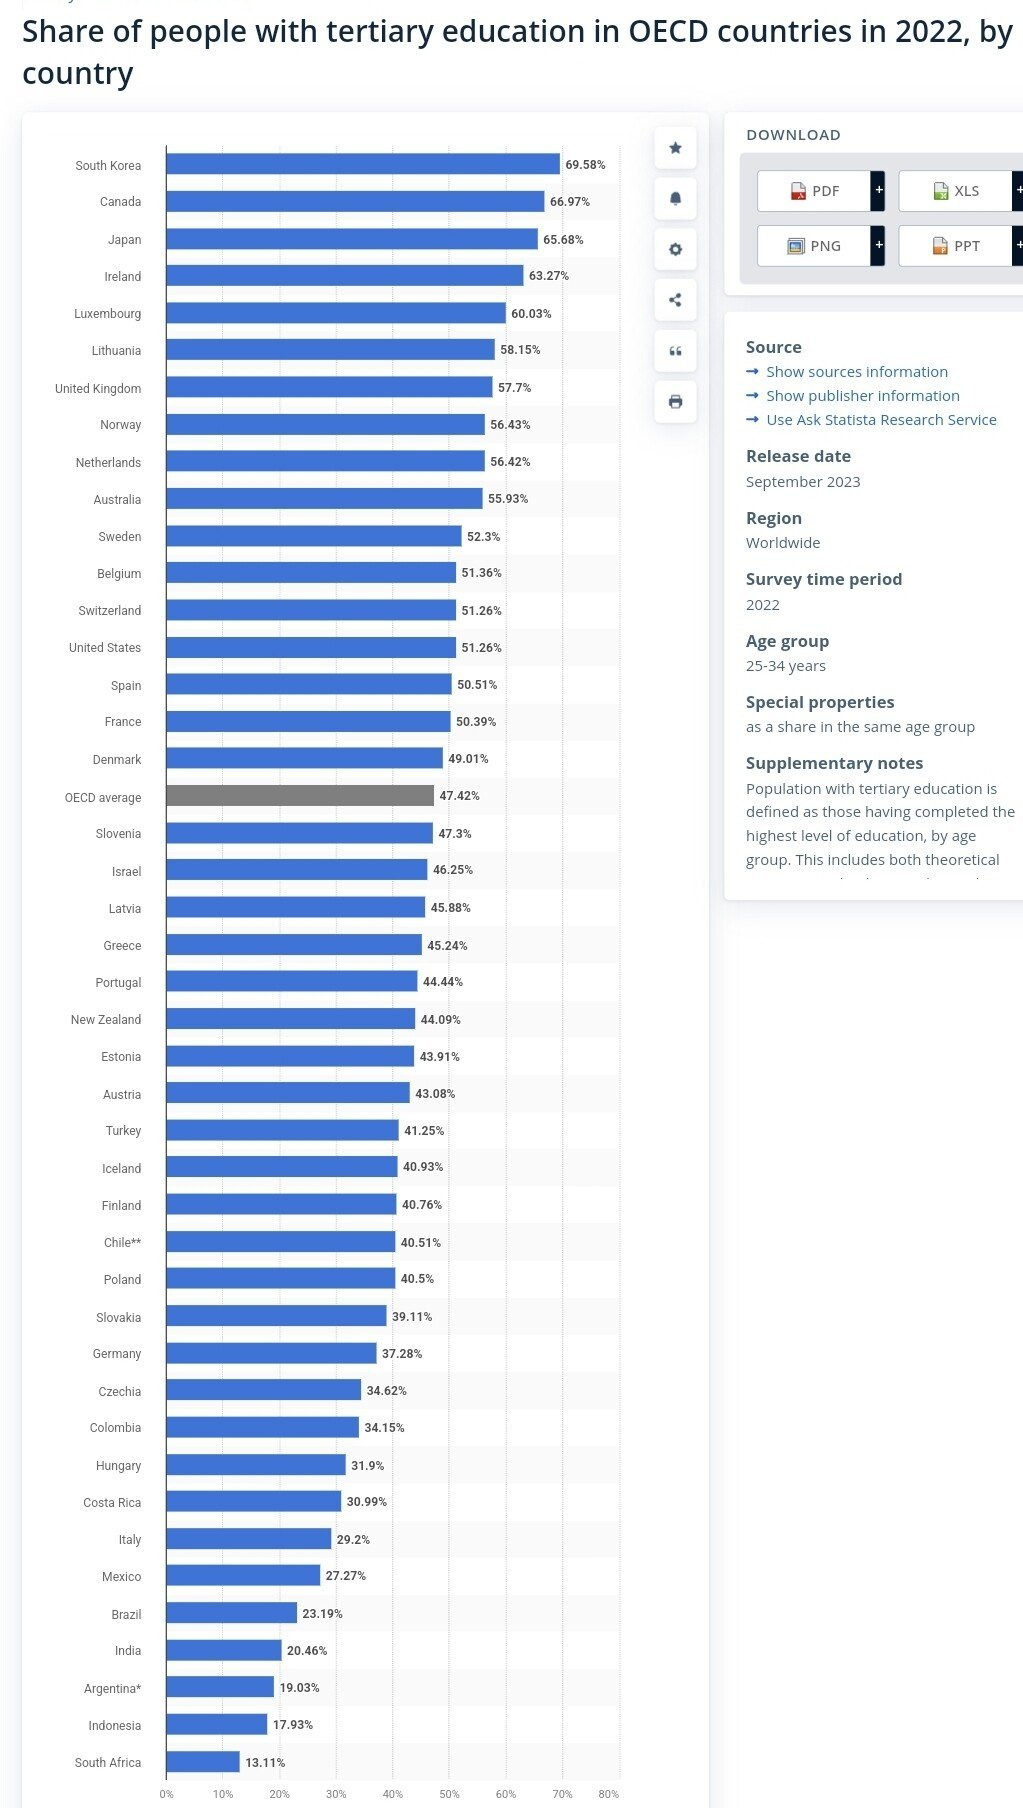The height and width of the screenshot is (1808, 1023).
Task: Click the South Africa bar
Action: (202, 1762)
